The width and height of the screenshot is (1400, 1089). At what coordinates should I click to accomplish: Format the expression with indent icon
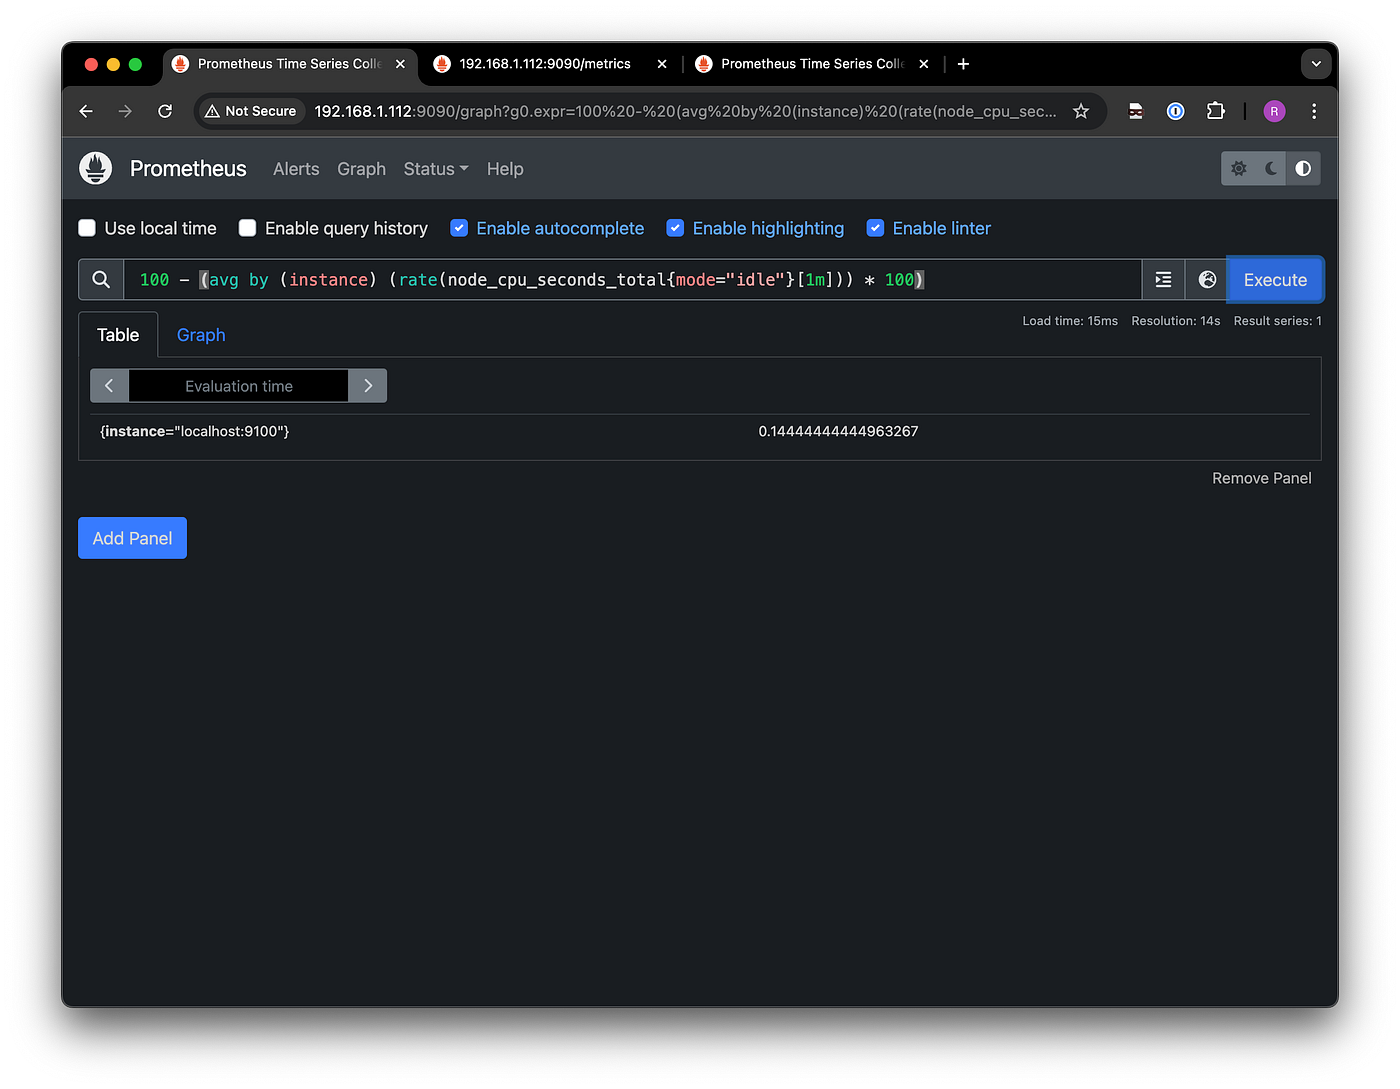tap(1163, 280)
